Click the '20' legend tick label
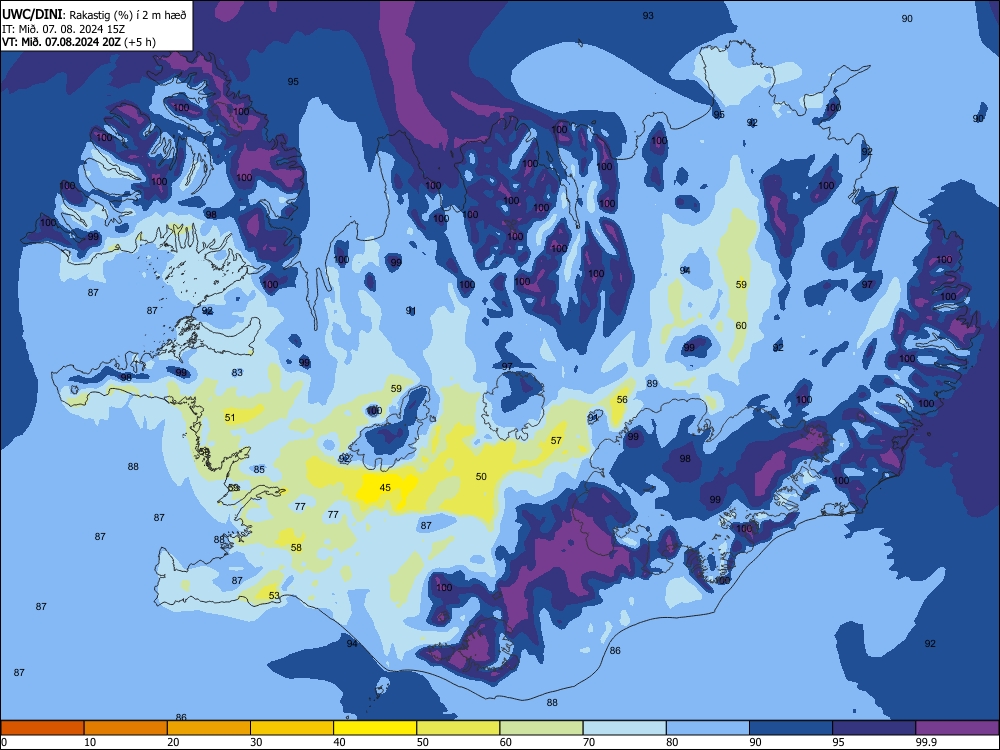Viewport: 1000px width, 750px height. [x=173, y=742]
